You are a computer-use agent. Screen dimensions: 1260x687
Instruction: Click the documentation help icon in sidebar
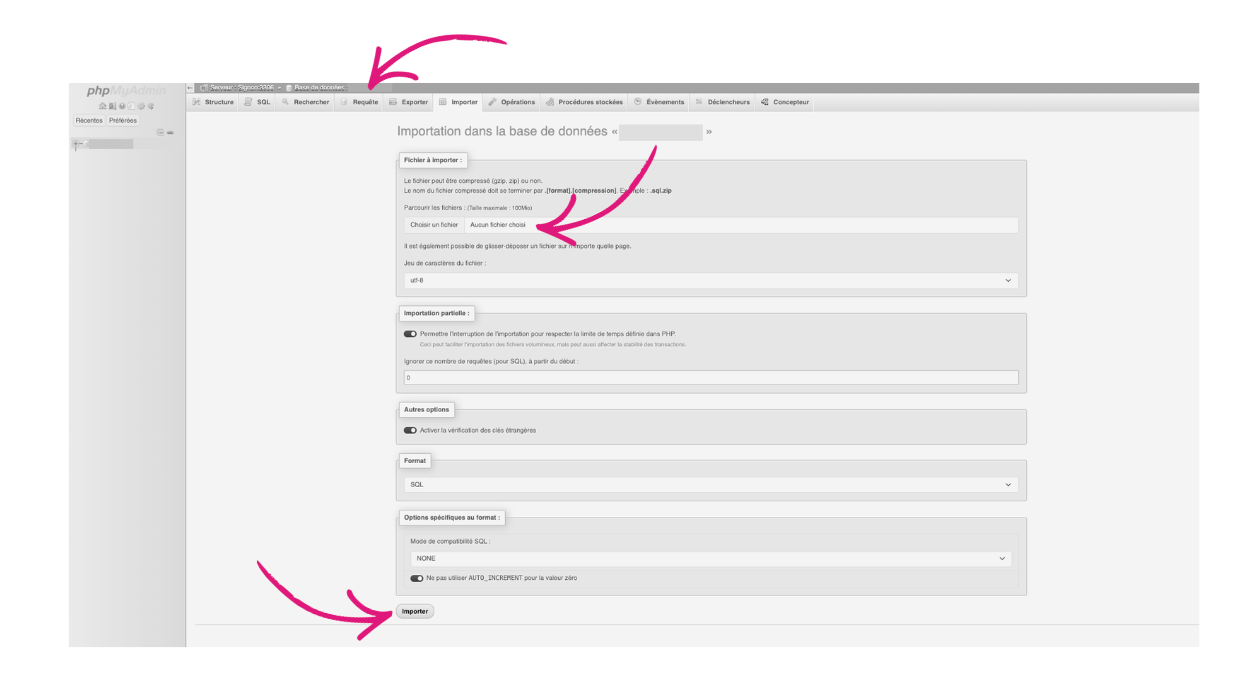121,106
